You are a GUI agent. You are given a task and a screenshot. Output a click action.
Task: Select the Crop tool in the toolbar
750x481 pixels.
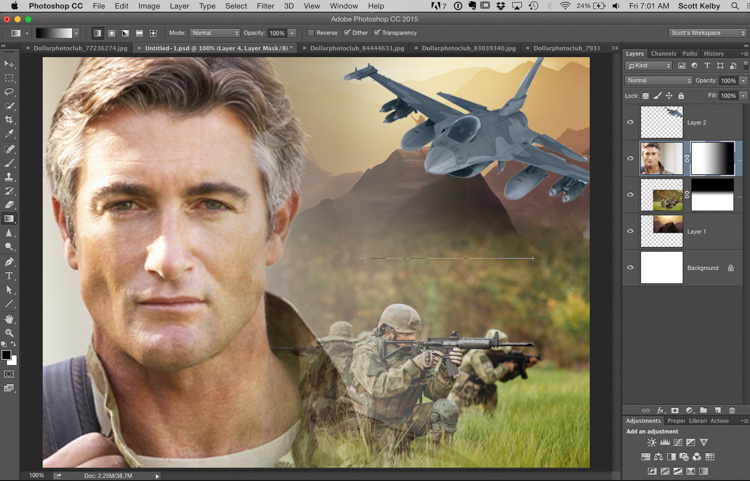click(x=10, y=120)
